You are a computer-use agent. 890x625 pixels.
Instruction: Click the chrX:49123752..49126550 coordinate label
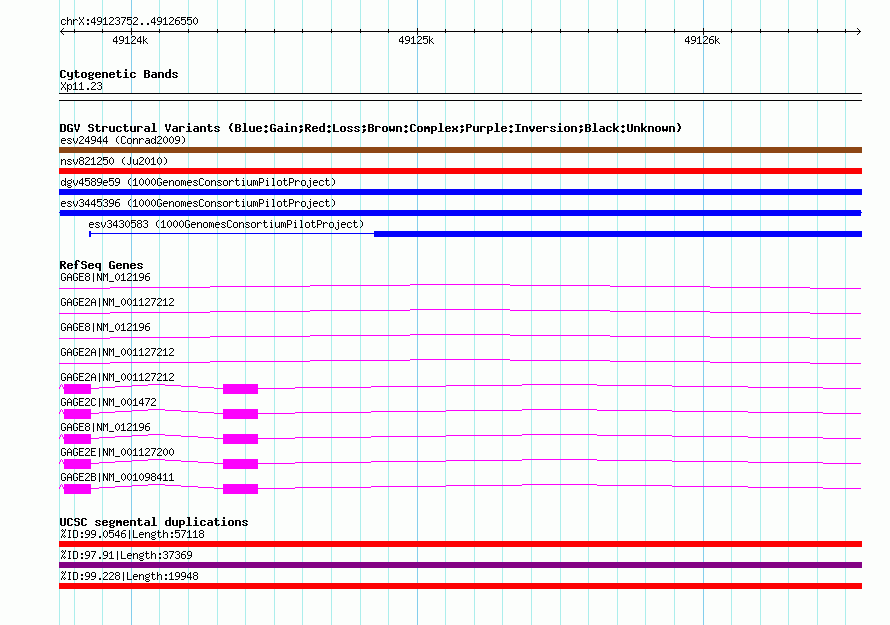tap(129, 21)
